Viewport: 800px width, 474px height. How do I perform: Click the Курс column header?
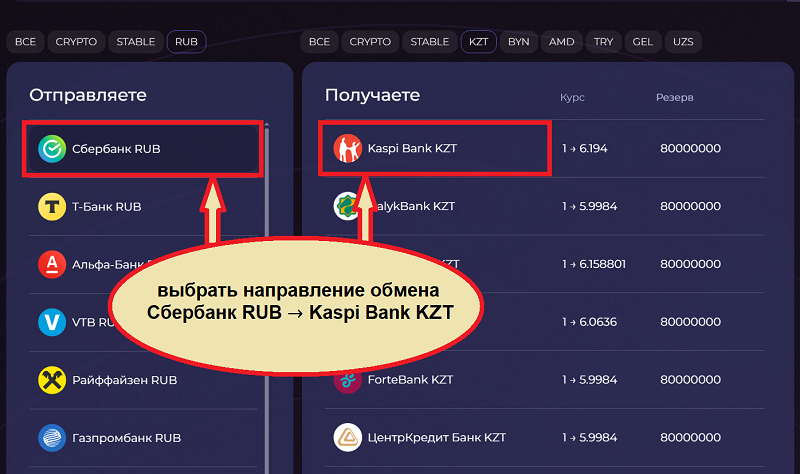pos(572,97)
